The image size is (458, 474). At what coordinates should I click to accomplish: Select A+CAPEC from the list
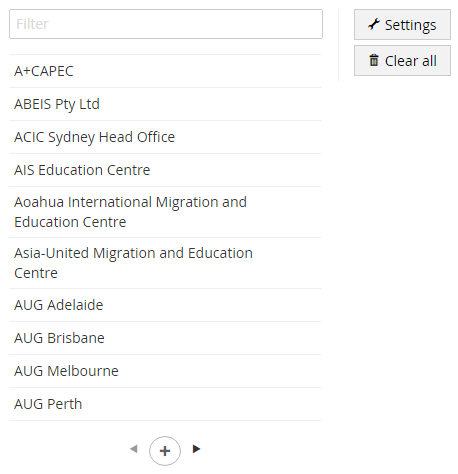click(165, 71)
